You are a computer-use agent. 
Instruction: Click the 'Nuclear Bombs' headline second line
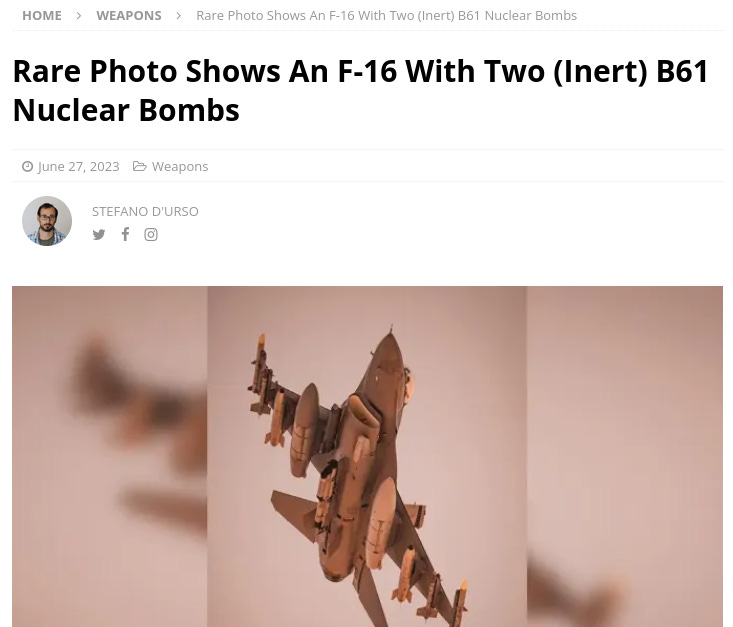pos(126,110)
